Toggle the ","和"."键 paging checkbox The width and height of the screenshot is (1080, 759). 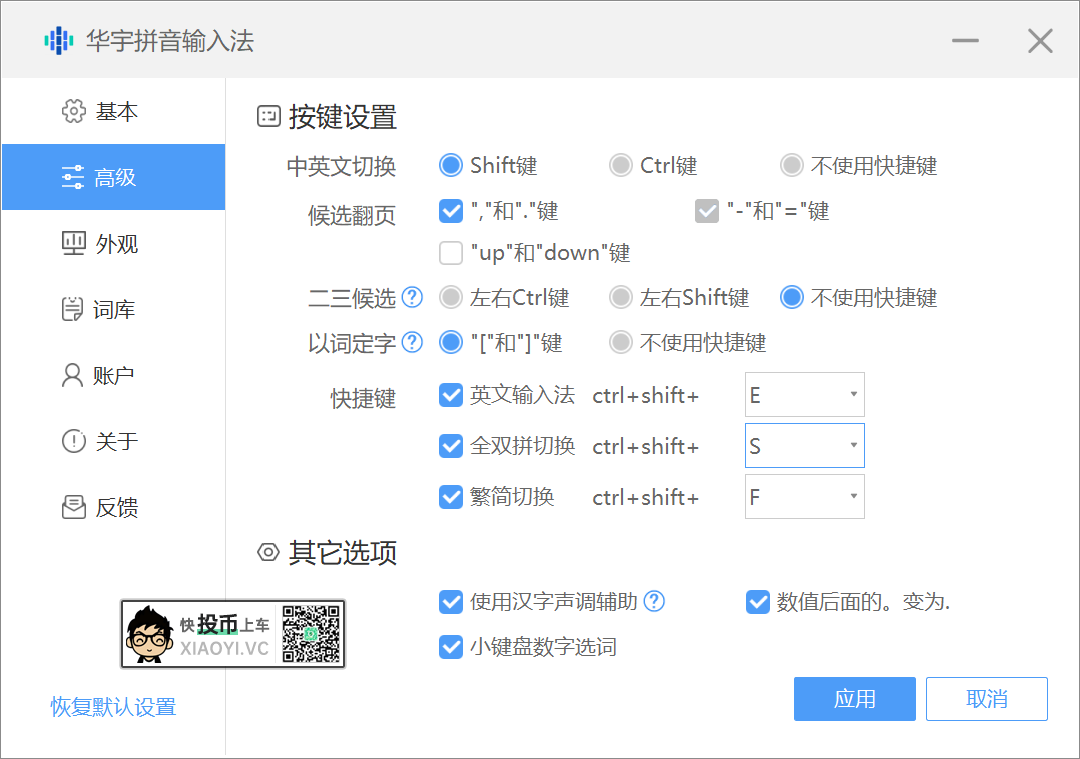coord(451,211)
